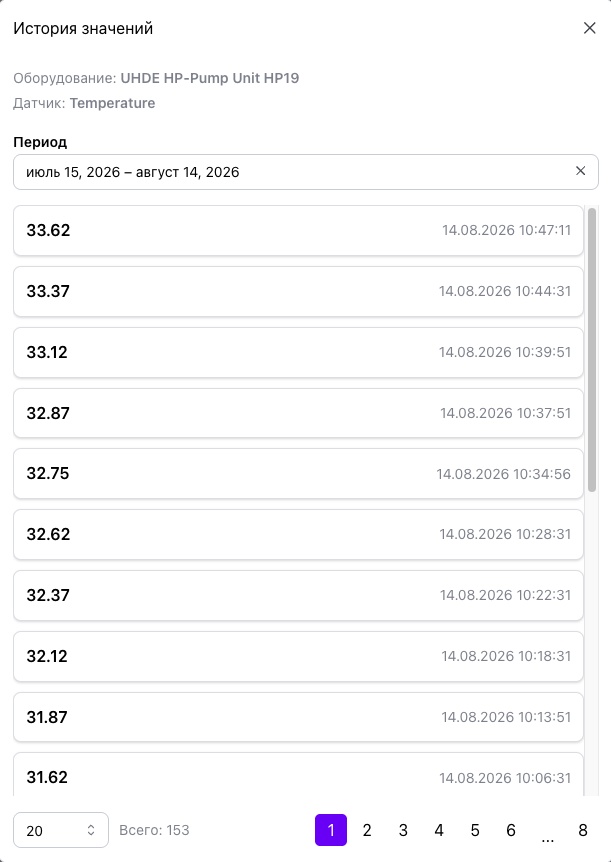Select the 31.87 value entry

pos(298,717)
